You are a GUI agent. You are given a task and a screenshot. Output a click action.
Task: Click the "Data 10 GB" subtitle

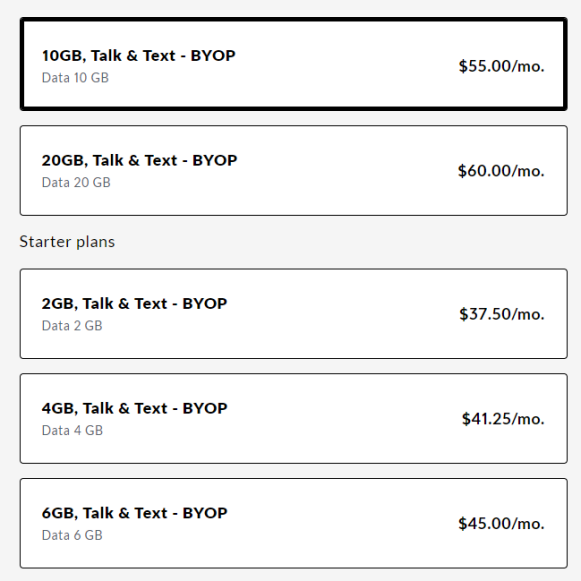(x=75, y=78)
